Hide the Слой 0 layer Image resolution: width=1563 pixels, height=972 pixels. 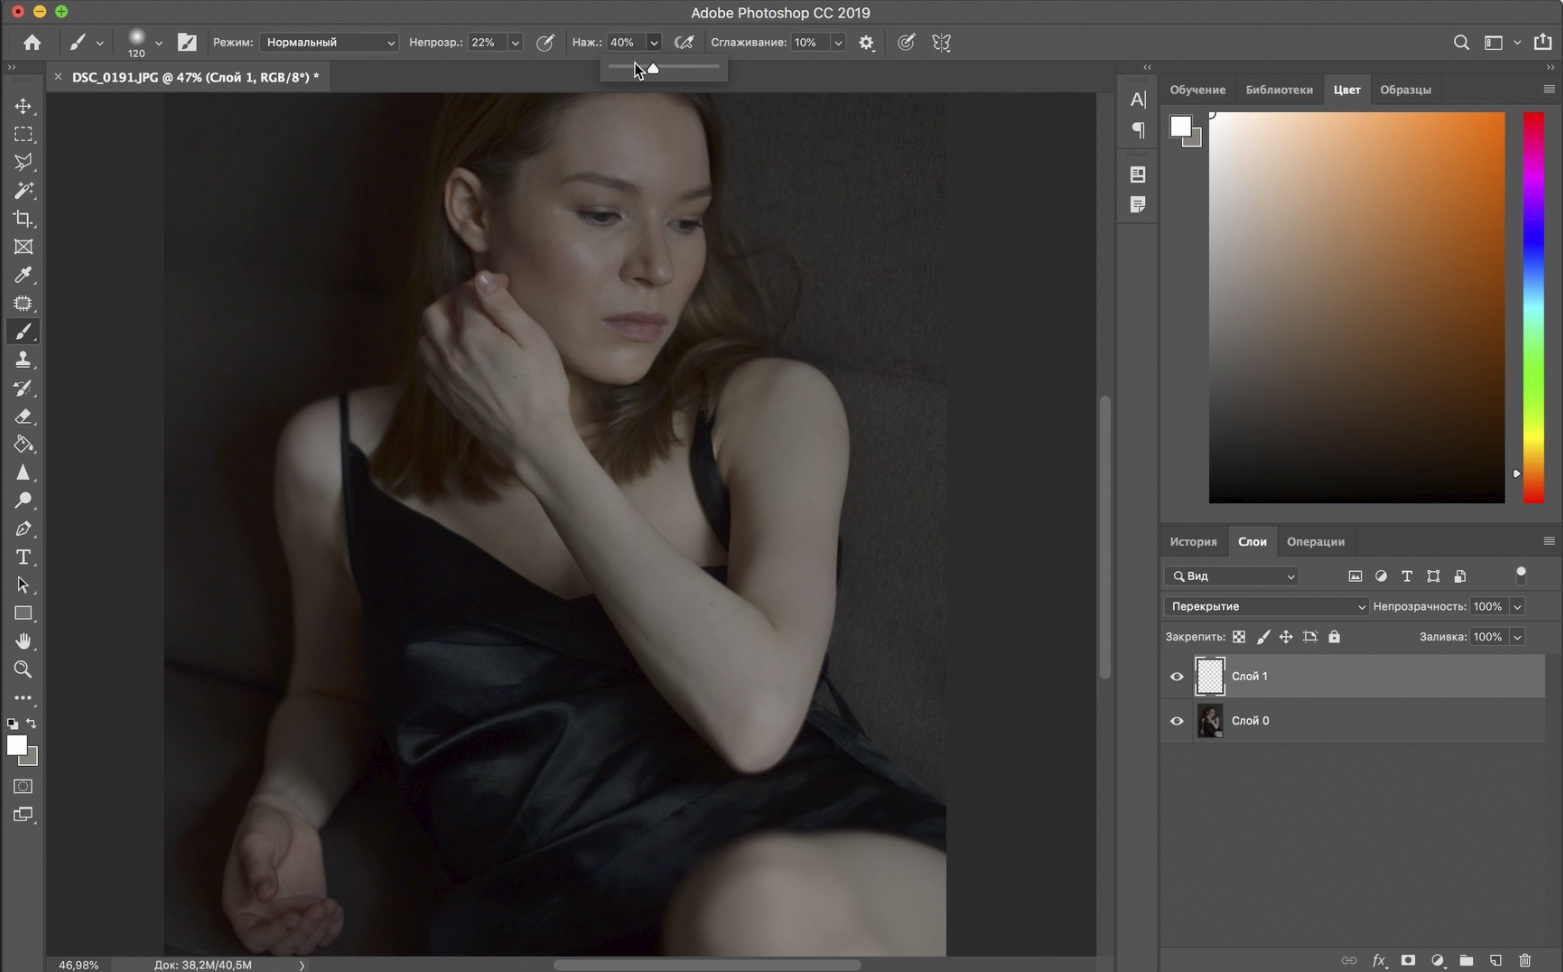pos(1177,721)
